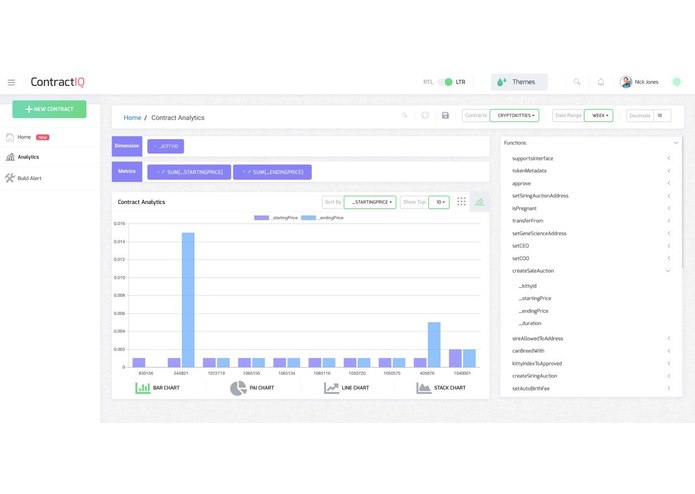Image resolution: width=695 pixels, height=494 pixels.
Task: Click the circular icon beside save
Action: click(425, 115)
